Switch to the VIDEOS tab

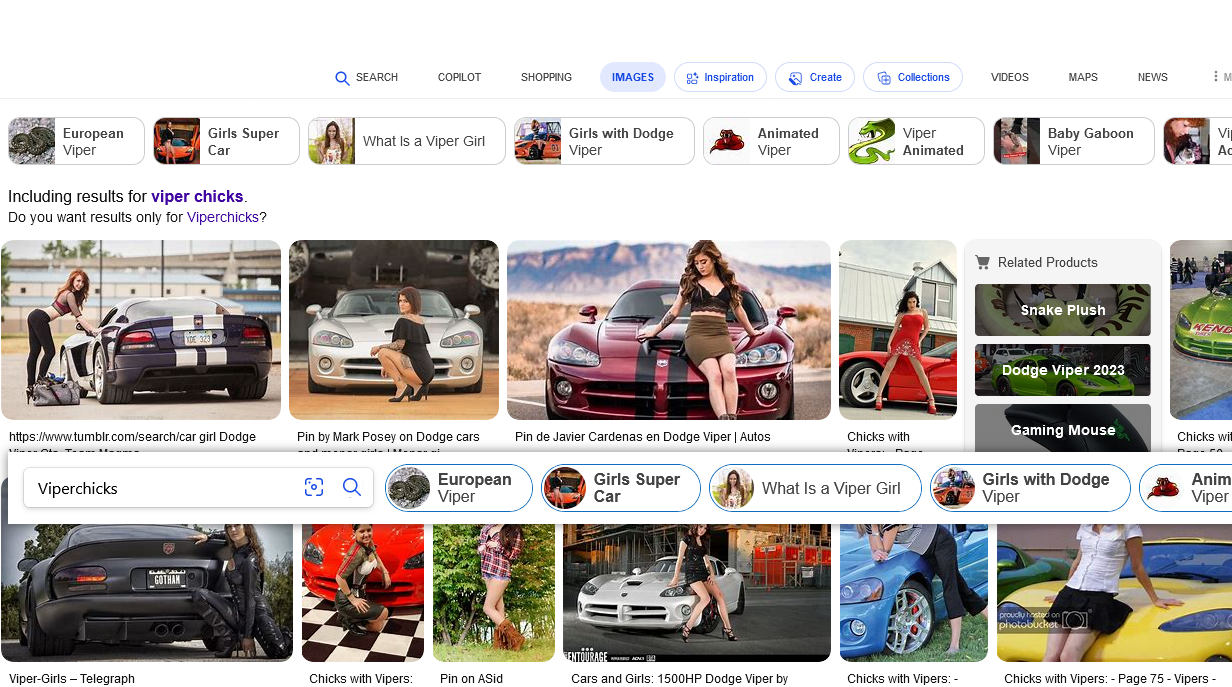tap(1009, 77)
